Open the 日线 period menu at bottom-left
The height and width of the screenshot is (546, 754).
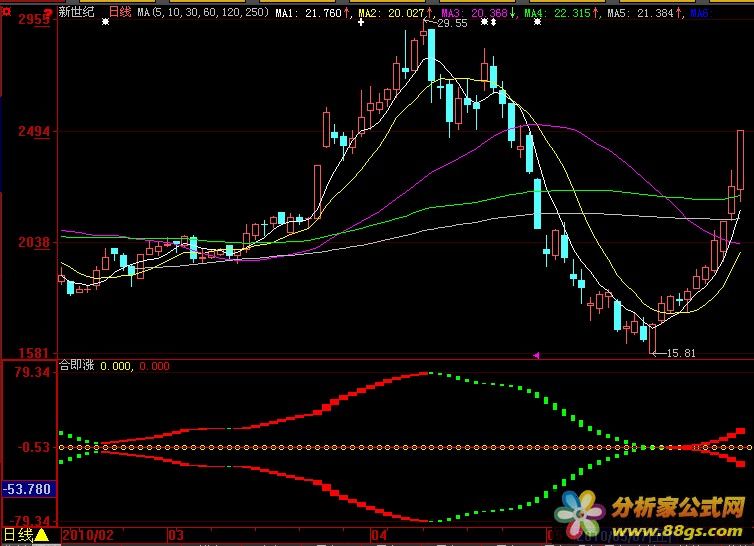click(18, 534)
